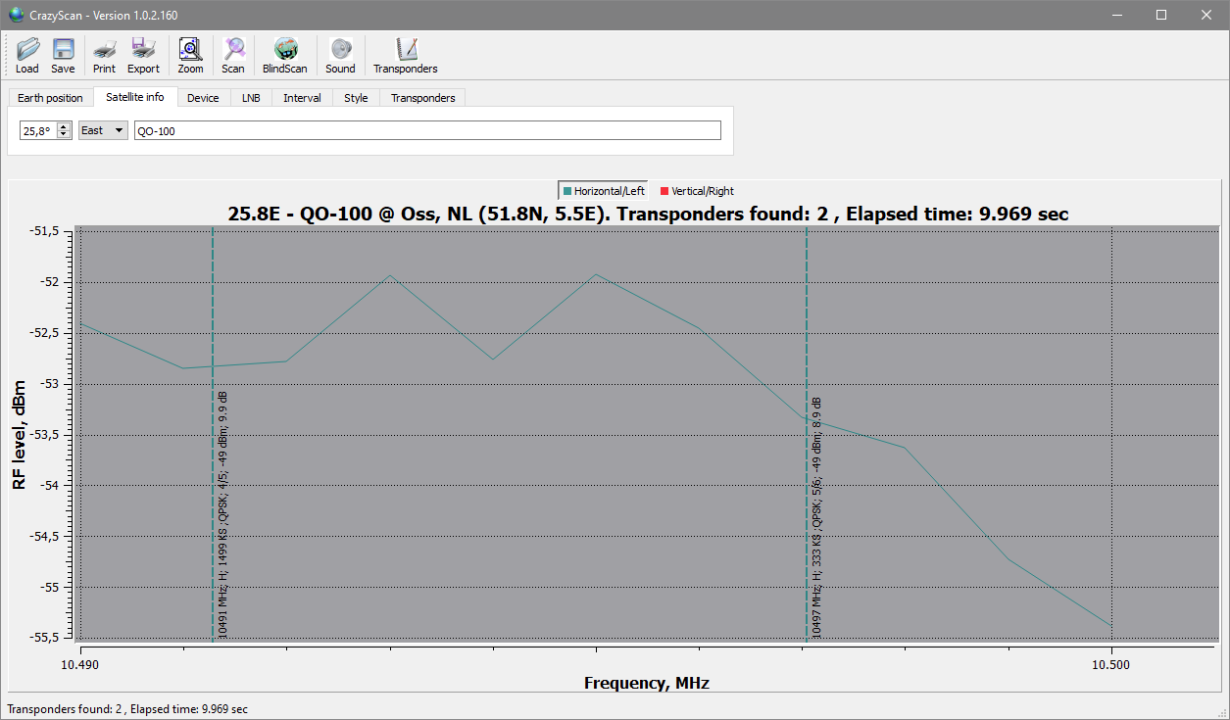Print the spectrum chart
This screenshot has width=1230, height=720.
point(104,55)
